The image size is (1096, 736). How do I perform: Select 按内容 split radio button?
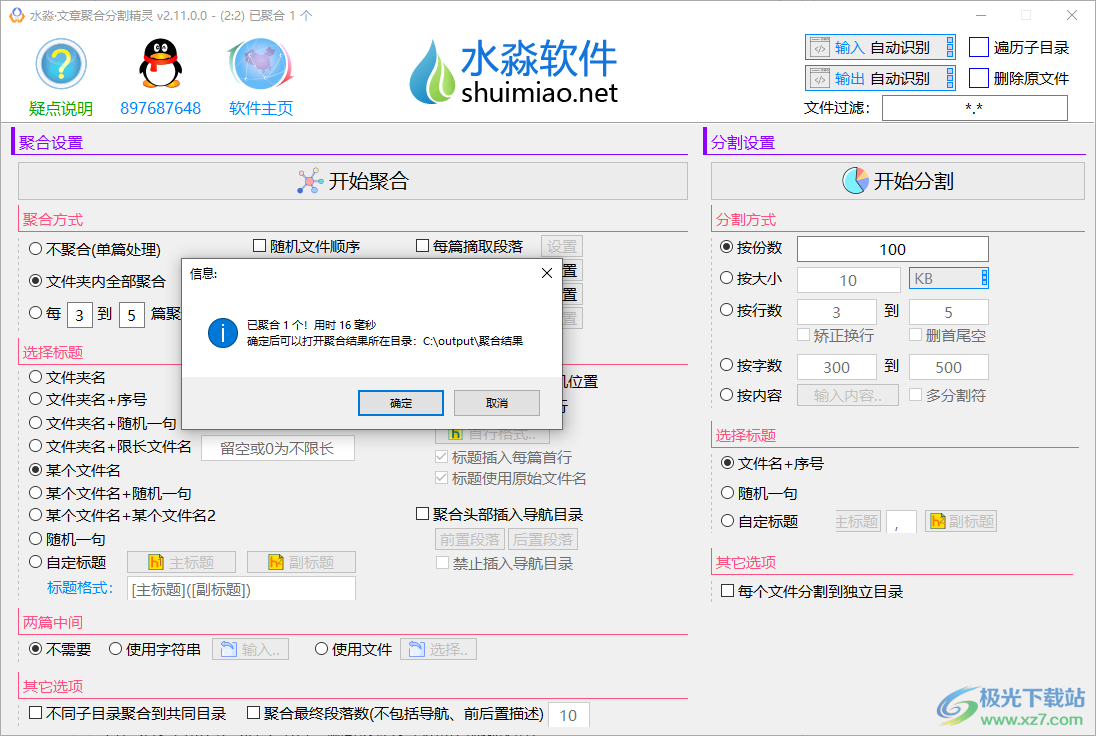[x=727, y=395]
